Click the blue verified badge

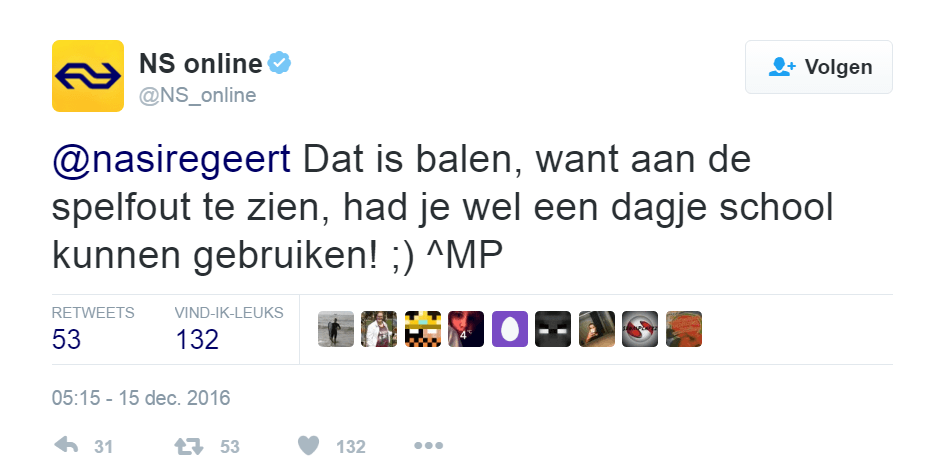280,65
